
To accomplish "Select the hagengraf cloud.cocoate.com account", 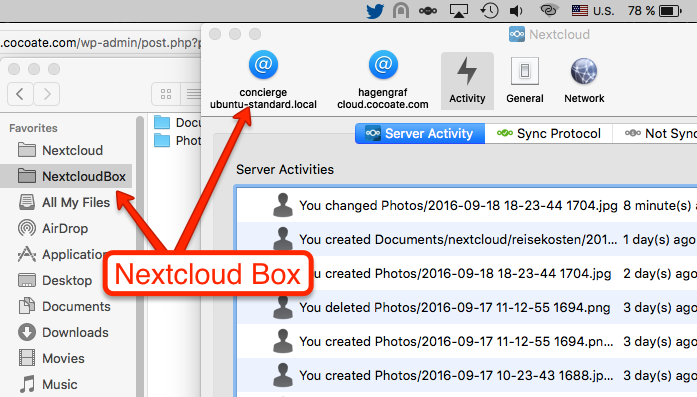I will pos(383,80).
